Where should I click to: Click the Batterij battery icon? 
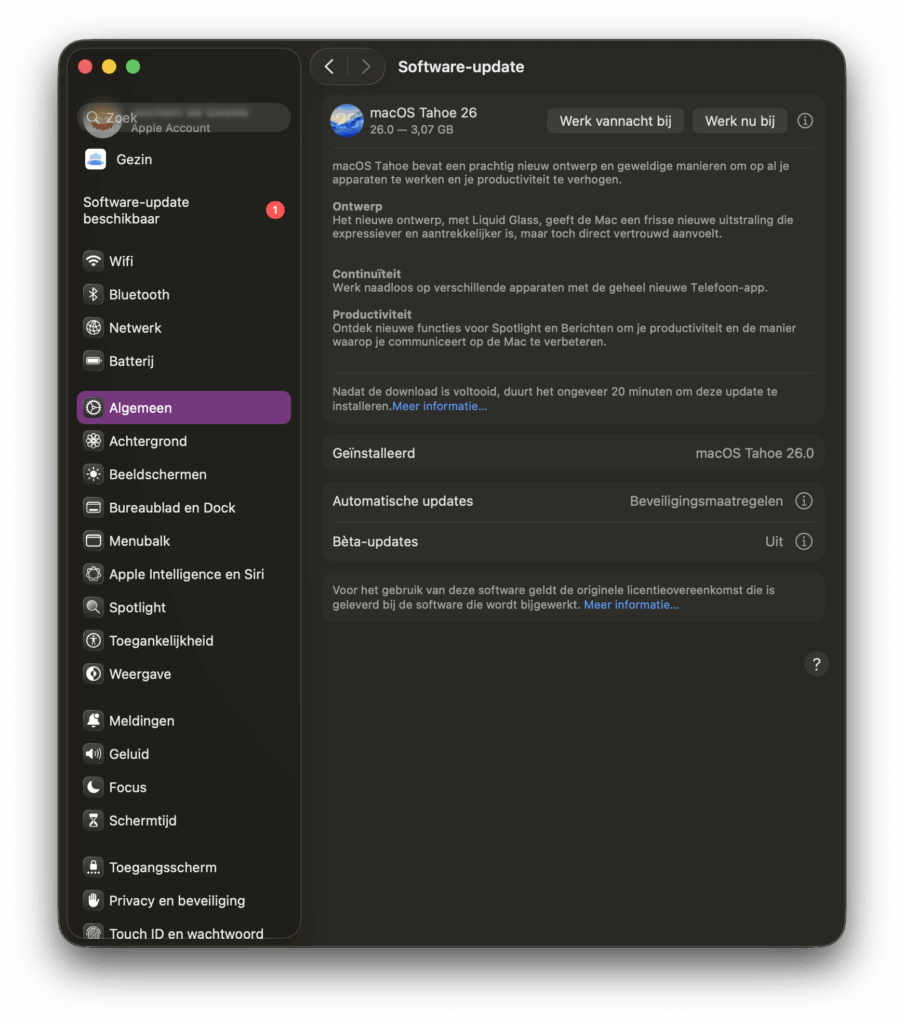tap(93, 360)
